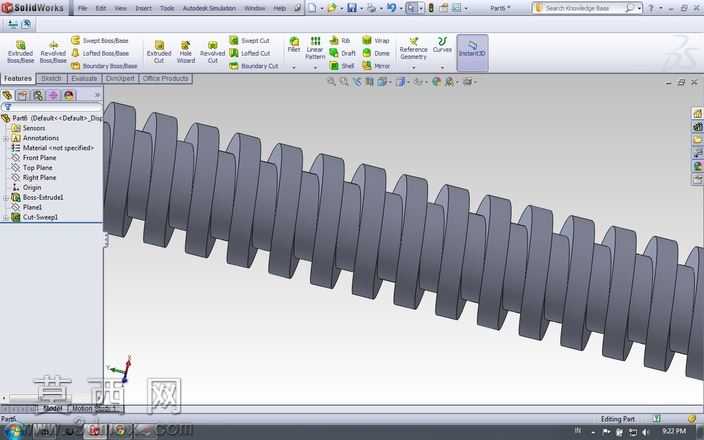
Task: Click the Dome feature
Action: coord(376,53)
